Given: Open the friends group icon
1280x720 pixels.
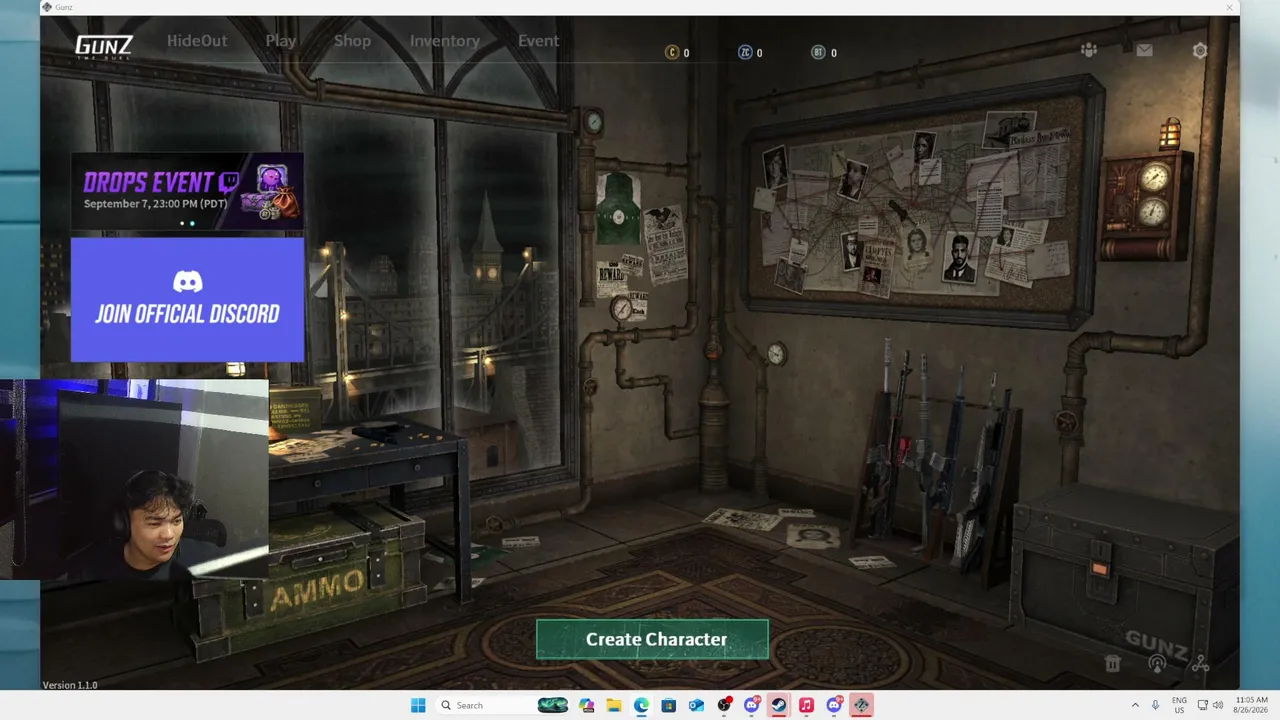Looking at the screenshot, I should tap(1089, 50).
